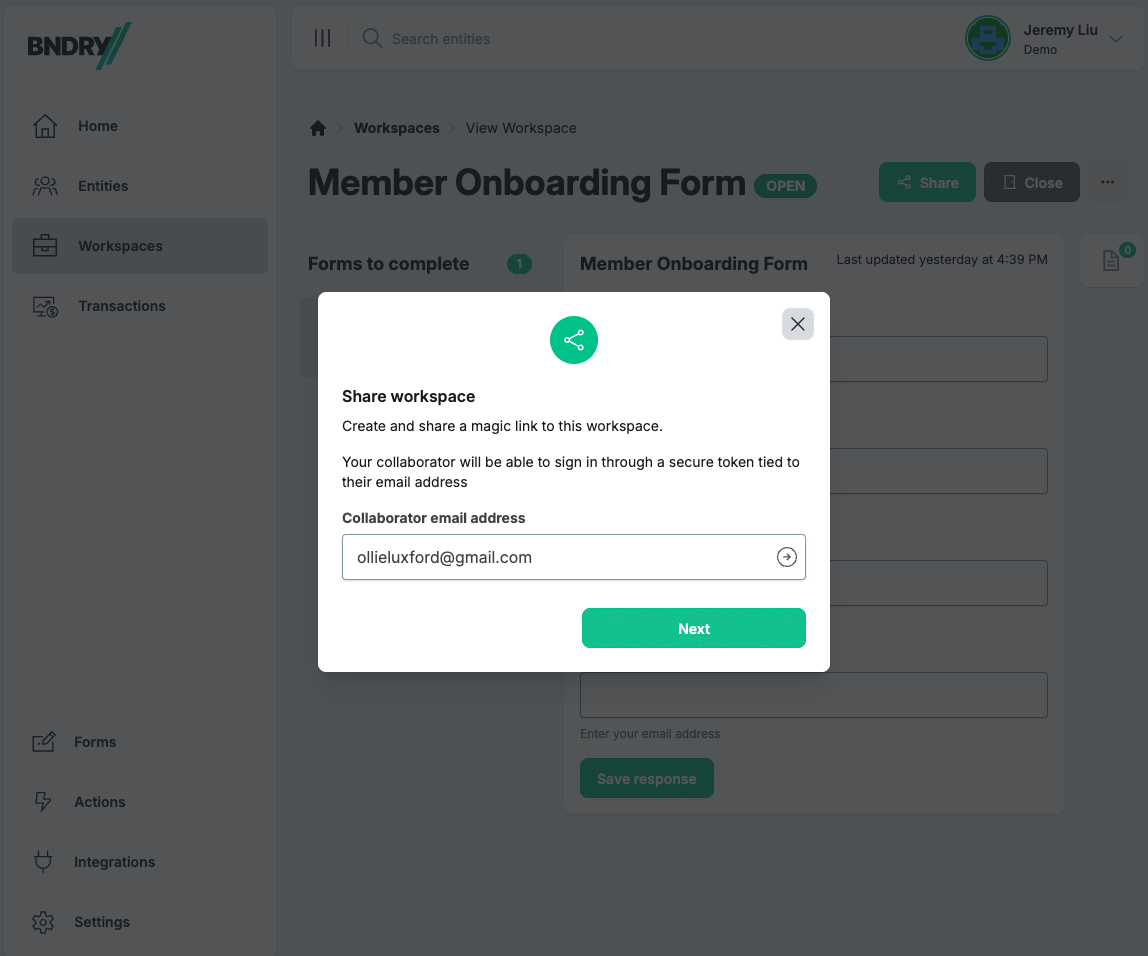
Task: Click the arrow icon in email field
Action: click(787, 558)
